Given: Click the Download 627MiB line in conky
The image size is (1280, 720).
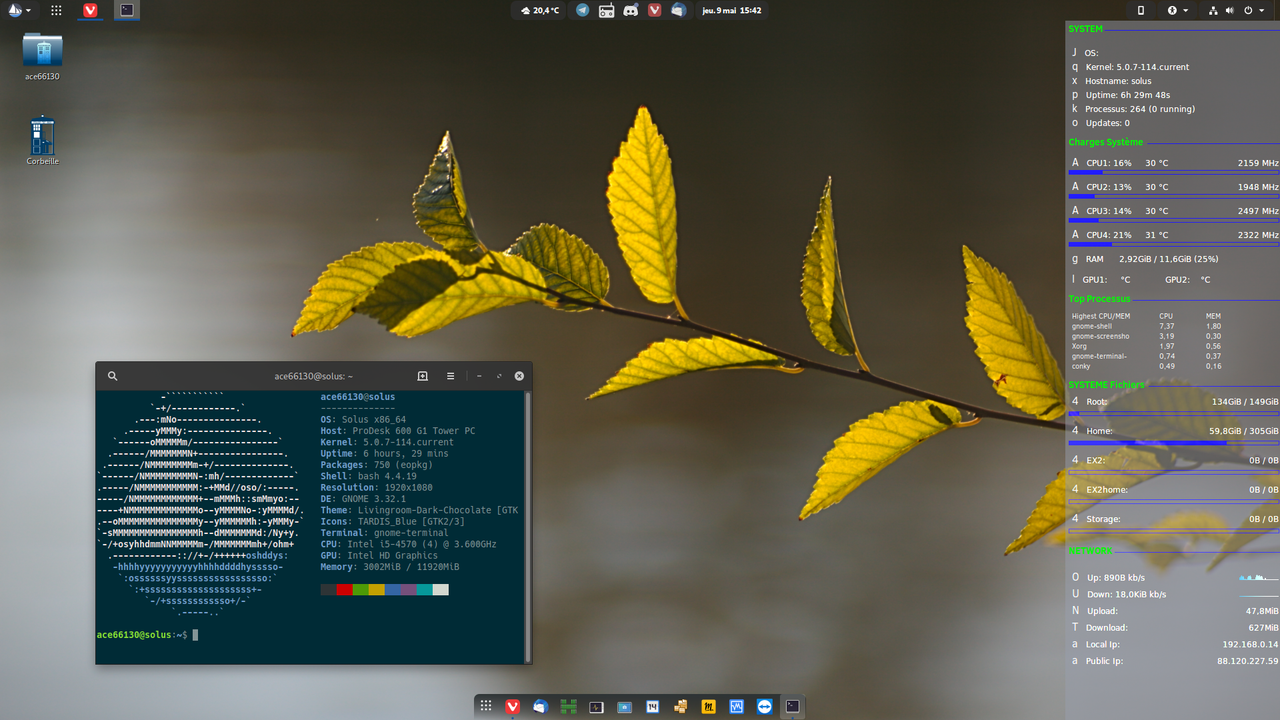Looking at the screenshot, I should pyautogui.click(x=1175, y=628).
